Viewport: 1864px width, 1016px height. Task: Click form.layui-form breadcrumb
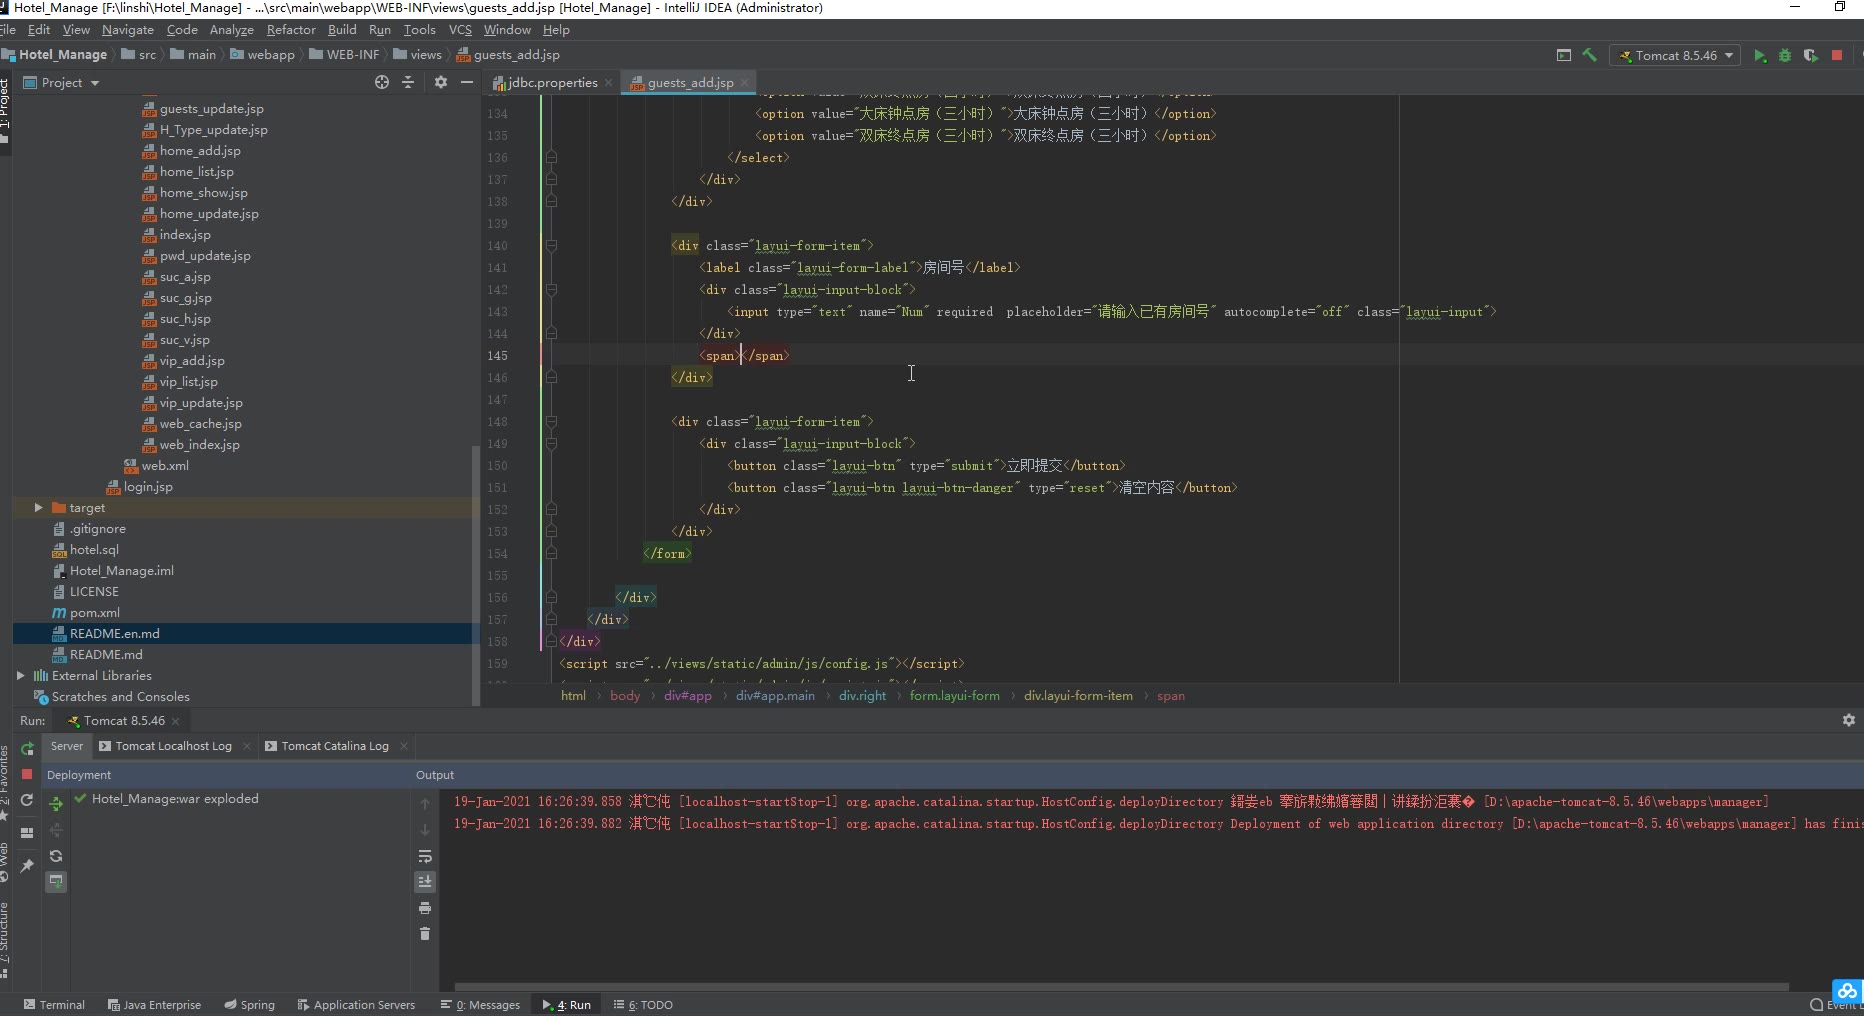click(954, 696)
